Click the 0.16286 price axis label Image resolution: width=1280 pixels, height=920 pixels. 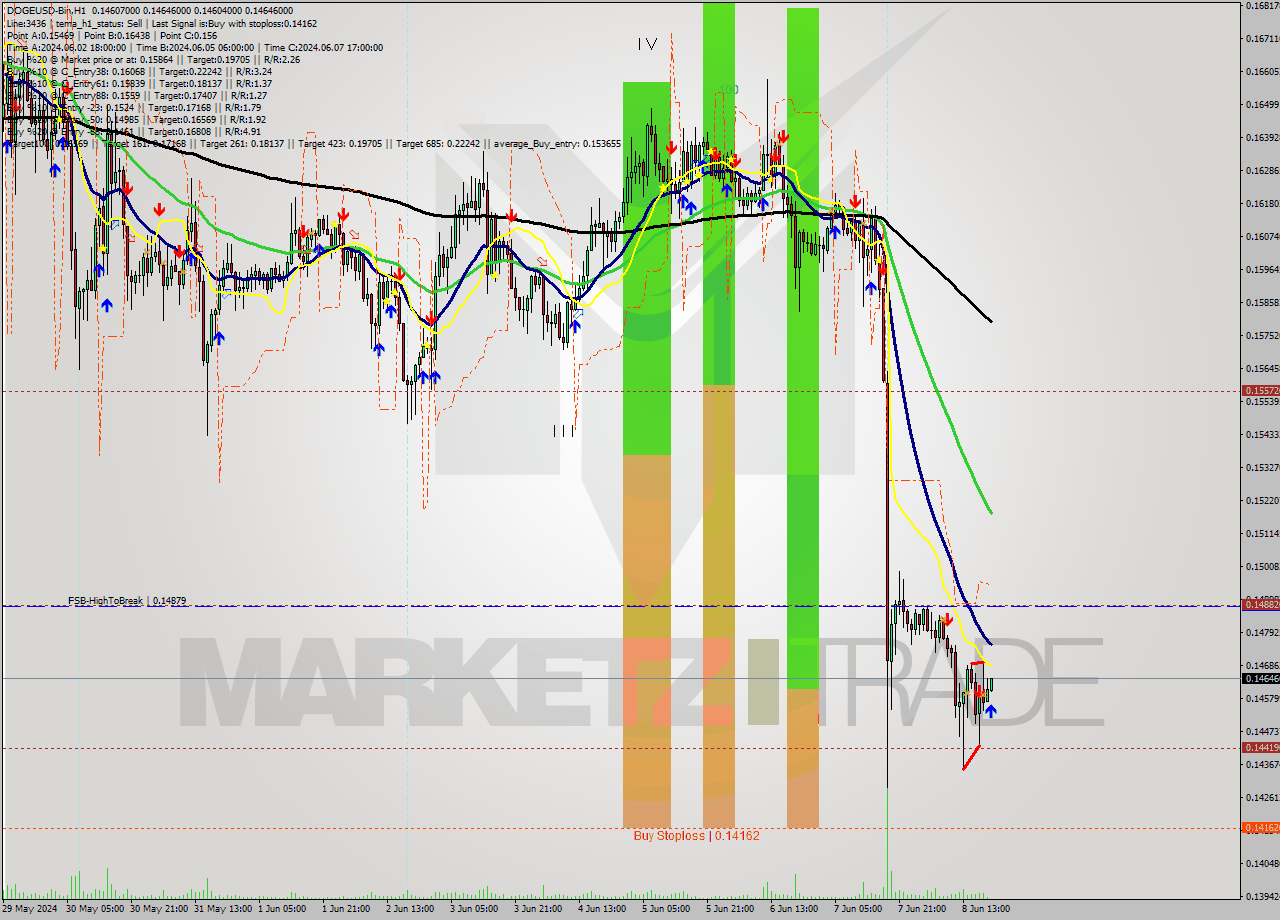point(1261,171)
